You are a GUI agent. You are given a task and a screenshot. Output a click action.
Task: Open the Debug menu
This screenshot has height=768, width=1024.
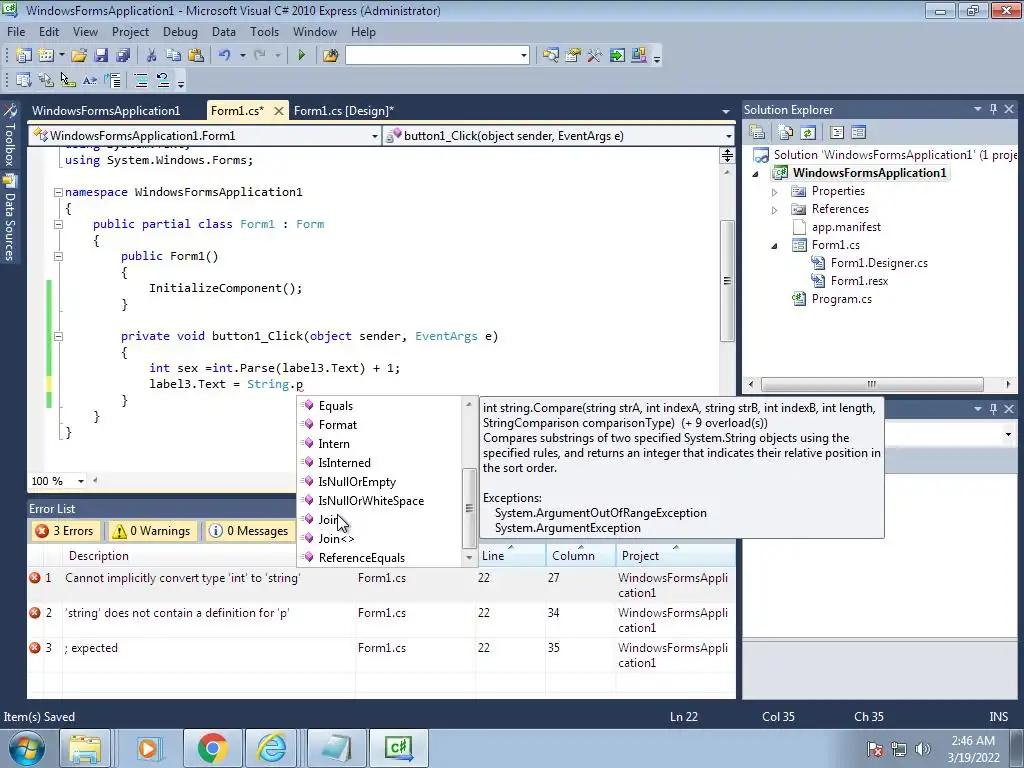pyautogui.click(x=180, y=32)
